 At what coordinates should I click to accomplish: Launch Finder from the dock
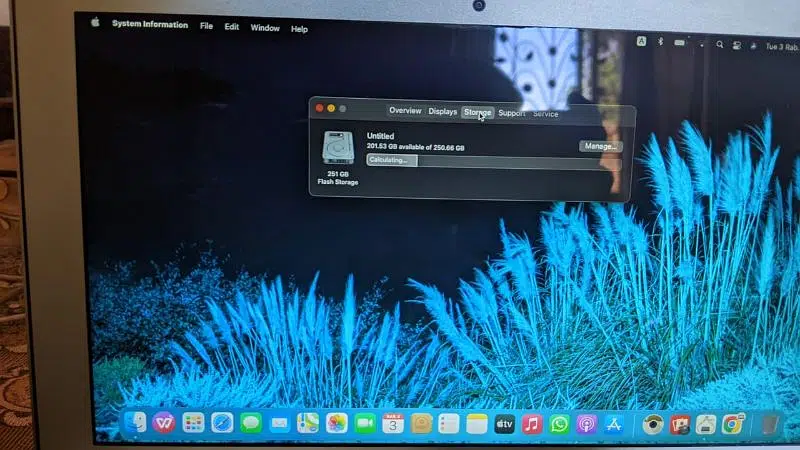pos(135,422)
